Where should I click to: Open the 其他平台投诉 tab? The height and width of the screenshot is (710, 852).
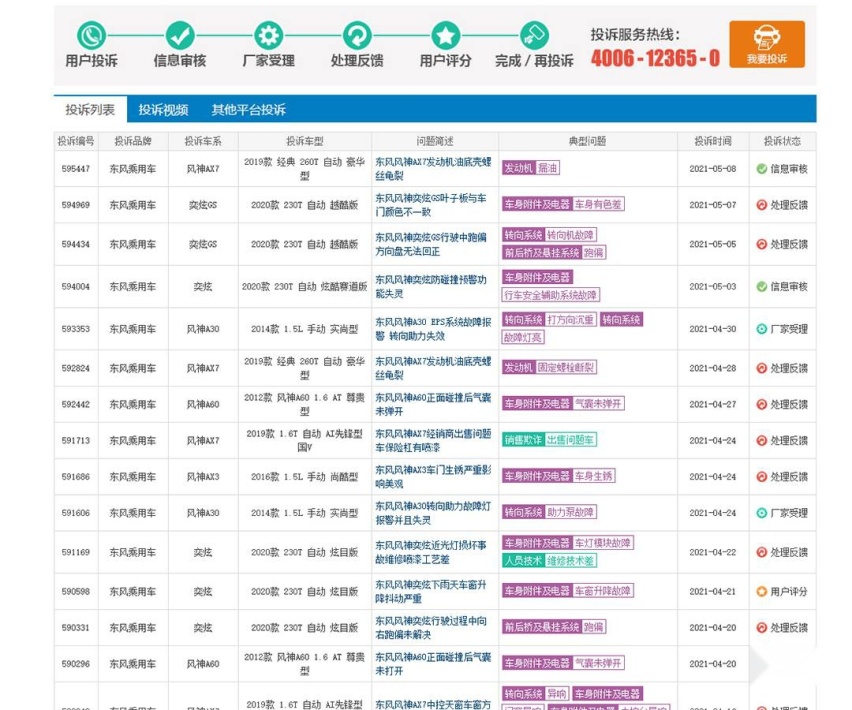click(x=248, y=110)
